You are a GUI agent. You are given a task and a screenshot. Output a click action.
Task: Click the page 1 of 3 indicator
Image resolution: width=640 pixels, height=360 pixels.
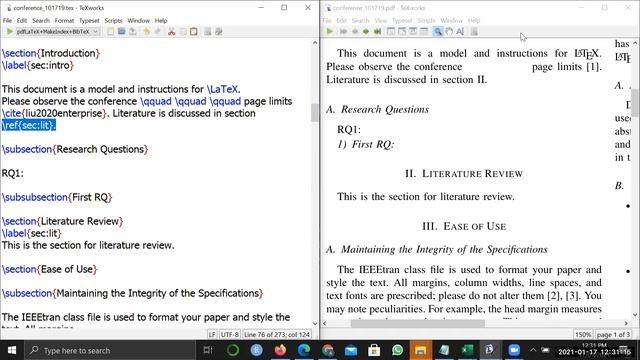(x=613, y=335)
